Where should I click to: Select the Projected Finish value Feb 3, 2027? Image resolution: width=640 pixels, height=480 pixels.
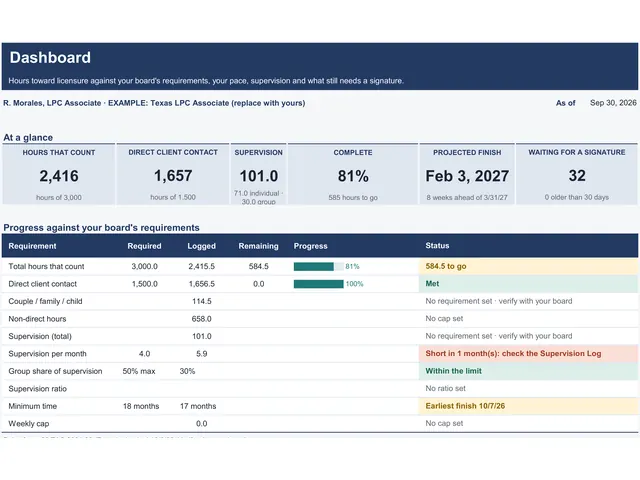click(x=467, y=176)
